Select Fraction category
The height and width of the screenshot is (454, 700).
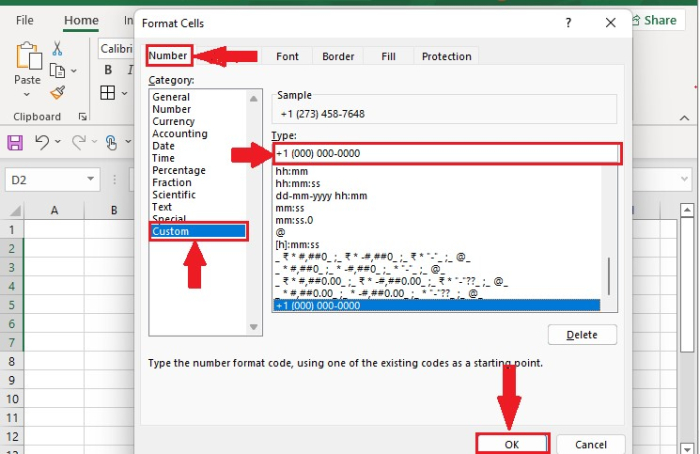click(171, 182)
